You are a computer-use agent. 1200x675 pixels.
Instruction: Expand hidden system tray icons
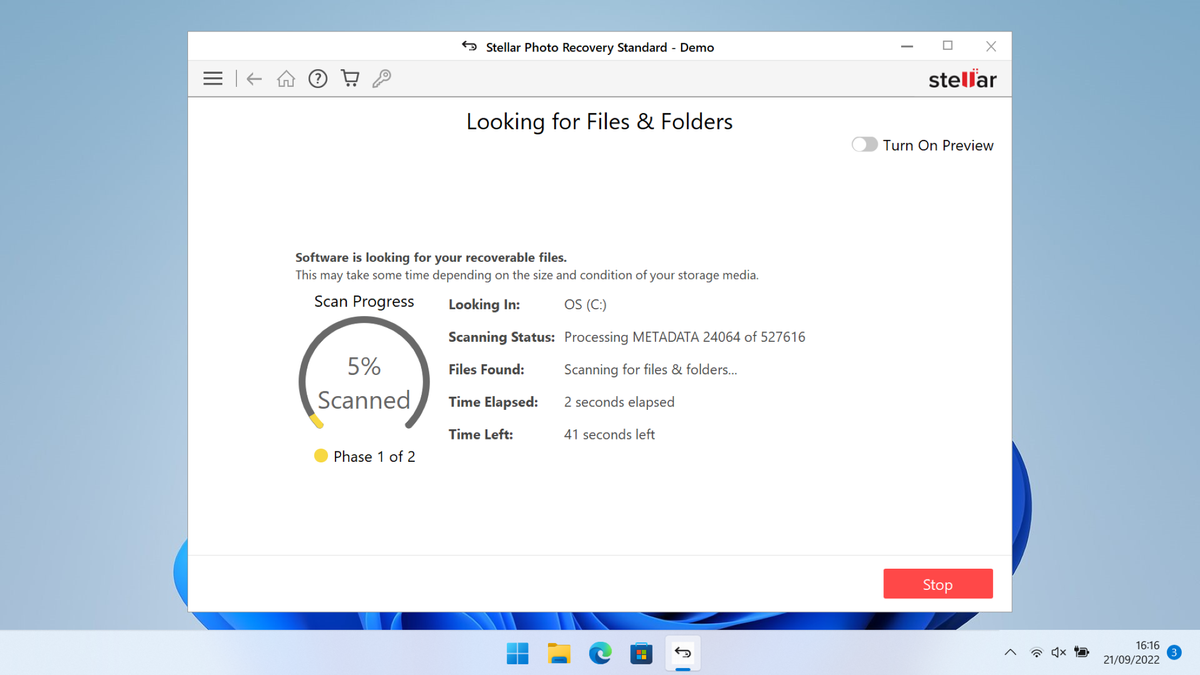(x=1010, y=652)
